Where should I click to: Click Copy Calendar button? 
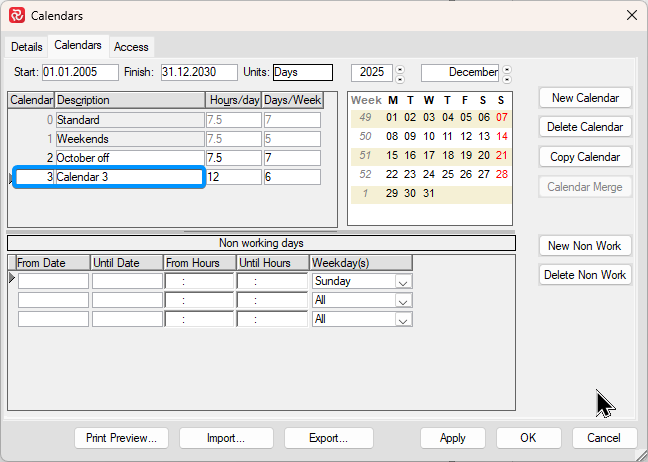pyautogui.click(x=585, y=157)
